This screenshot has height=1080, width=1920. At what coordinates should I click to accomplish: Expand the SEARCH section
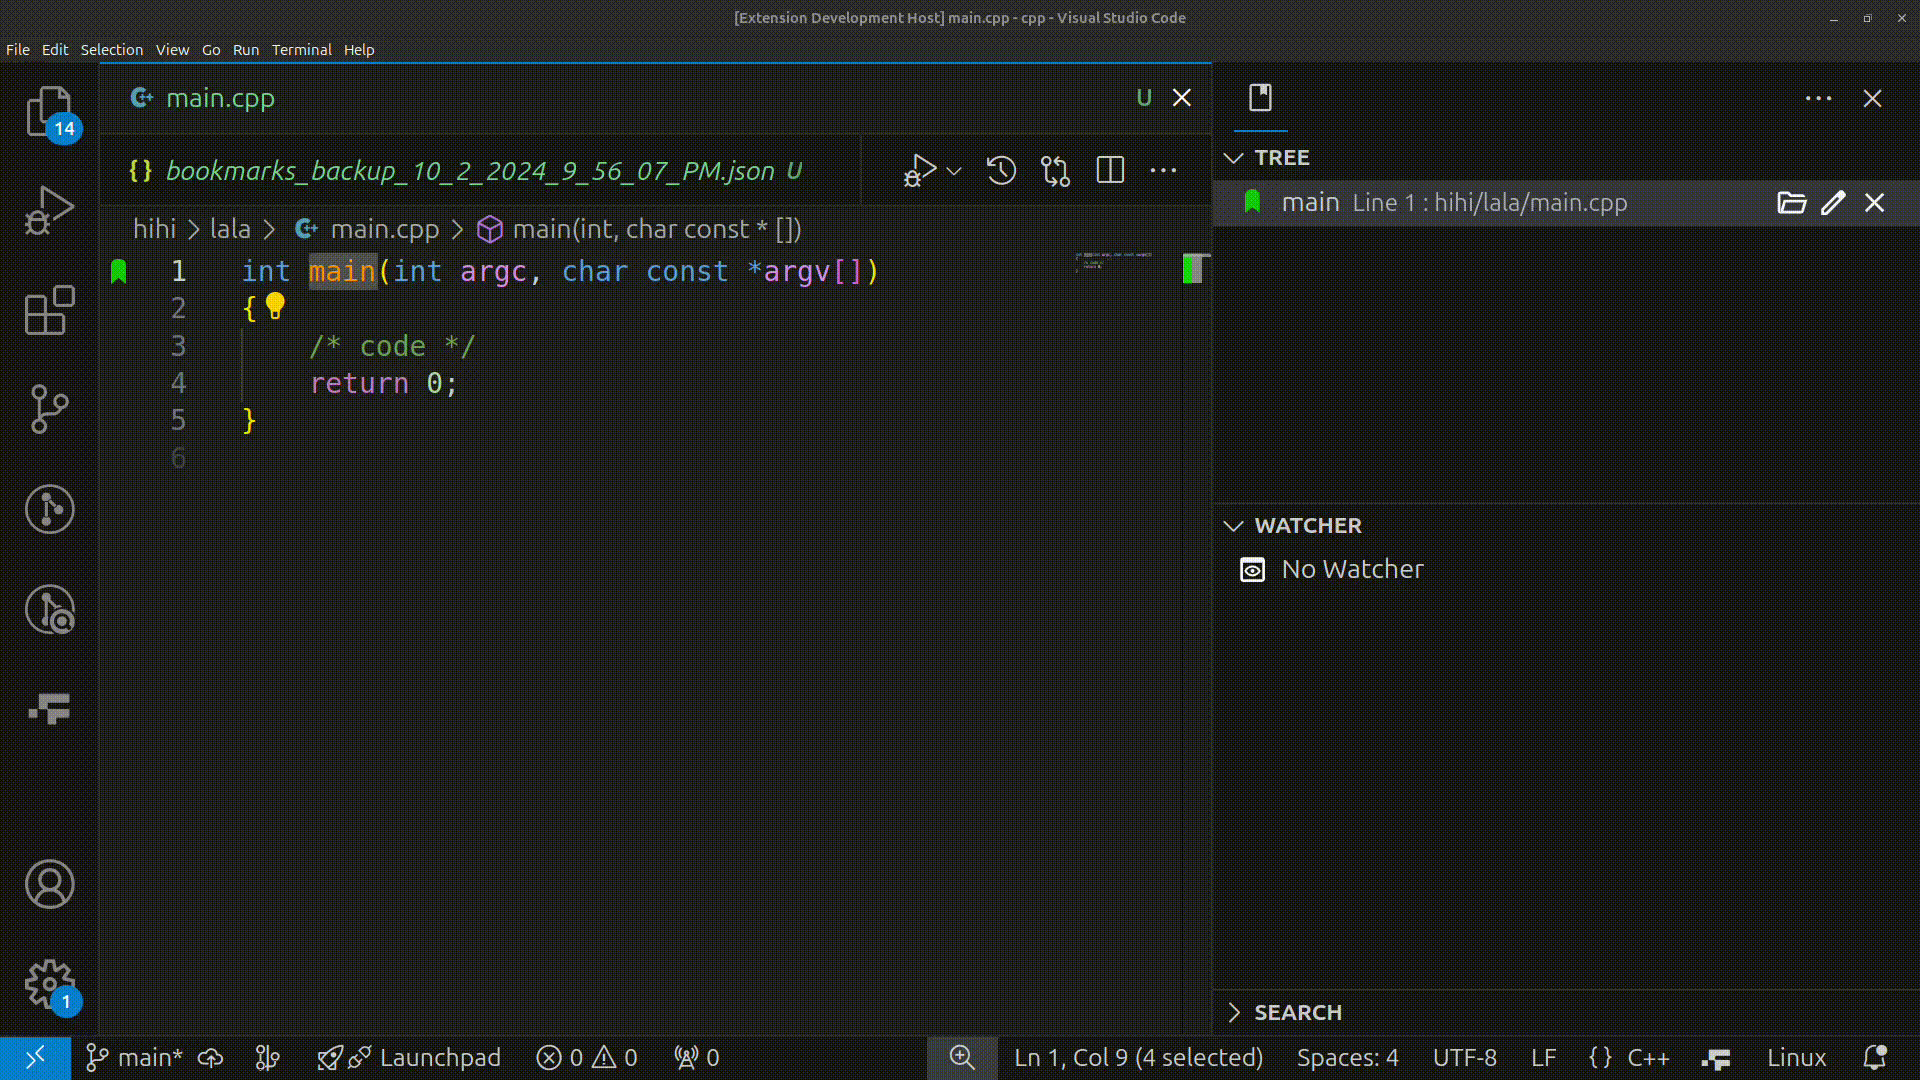click(1234, 1013)
